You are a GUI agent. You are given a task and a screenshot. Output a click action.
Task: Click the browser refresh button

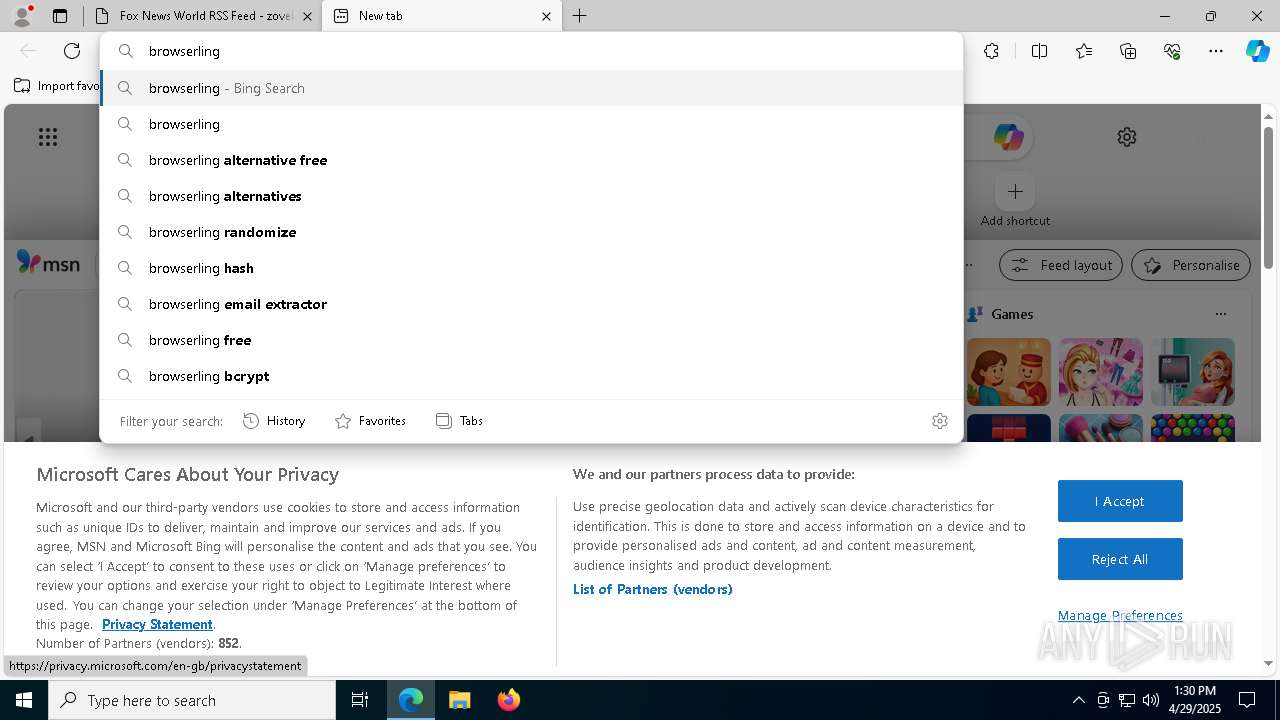click(72, 51)
